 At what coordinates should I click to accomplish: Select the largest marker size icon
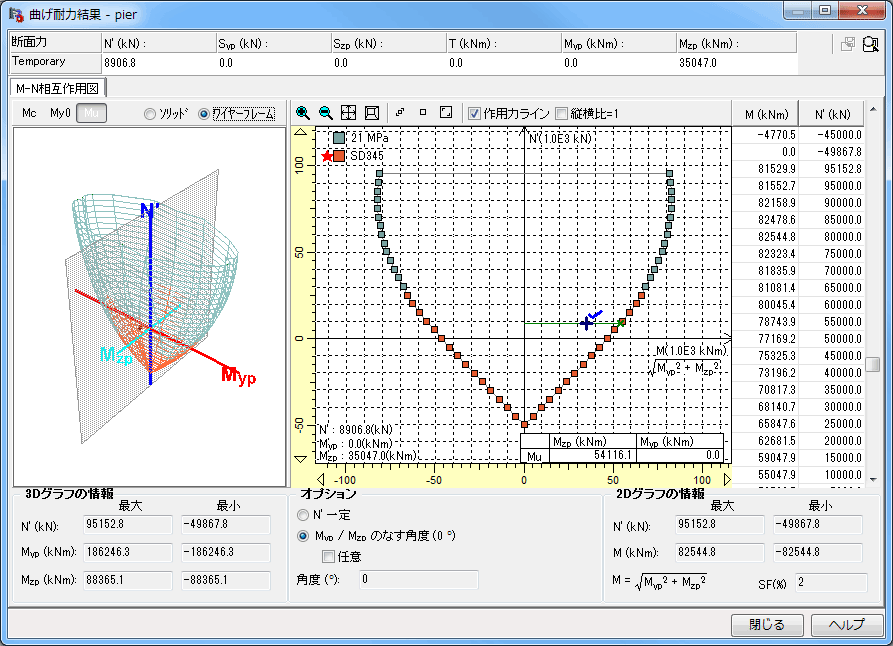tap(446, 113)
